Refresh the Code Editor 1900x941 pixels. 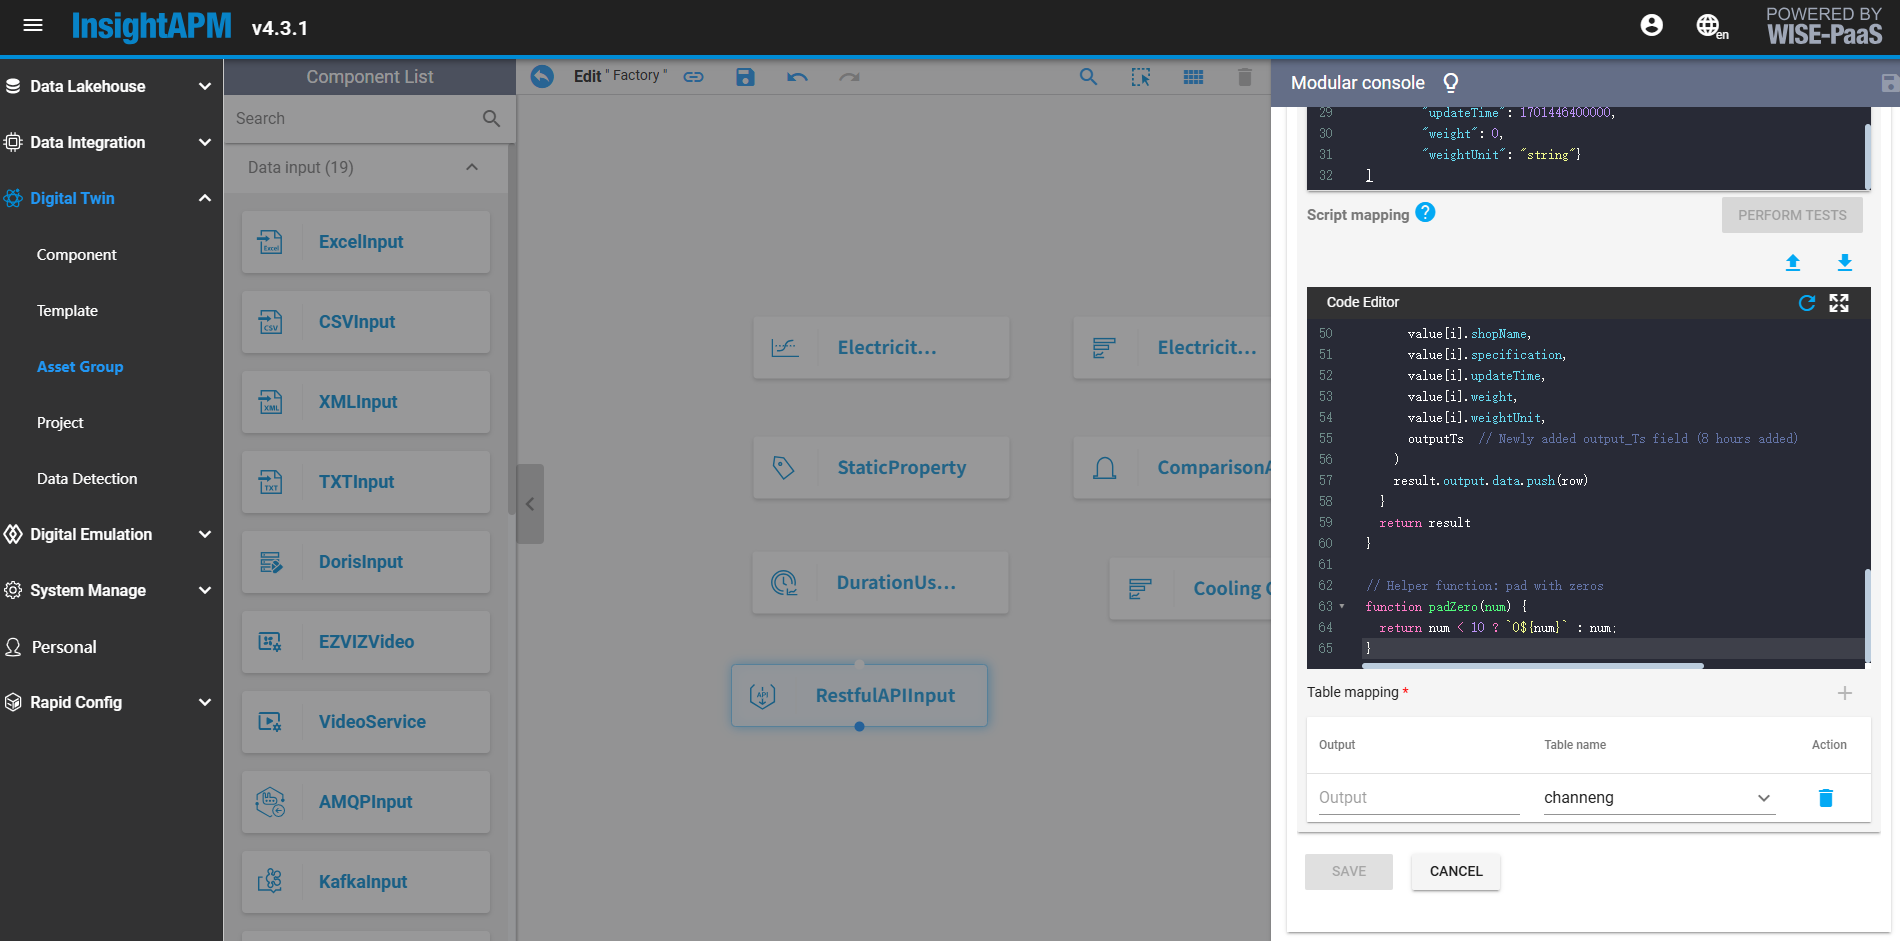point(1806,303)
